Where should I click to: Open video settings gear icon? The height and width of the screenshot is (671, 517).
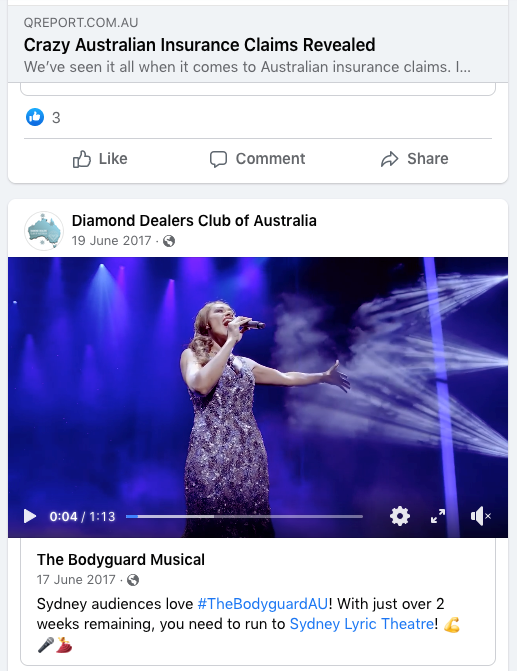click(400, 516)
